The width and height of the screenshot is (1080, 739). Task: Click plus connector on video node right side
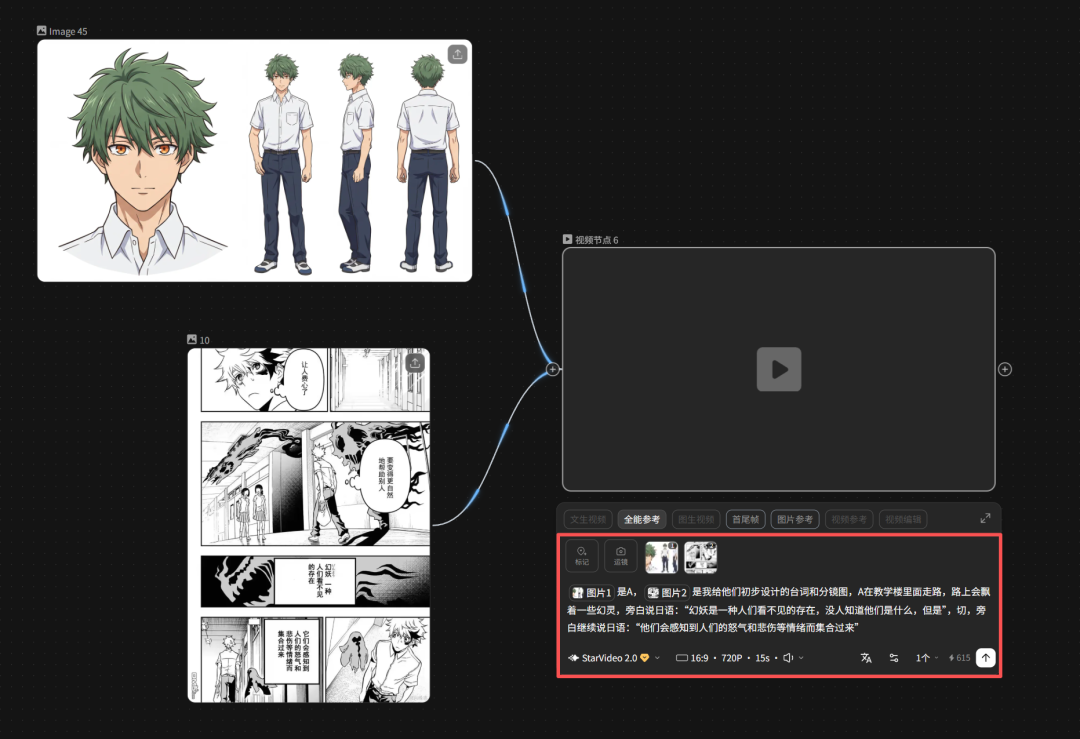[x=1005, y=369]
